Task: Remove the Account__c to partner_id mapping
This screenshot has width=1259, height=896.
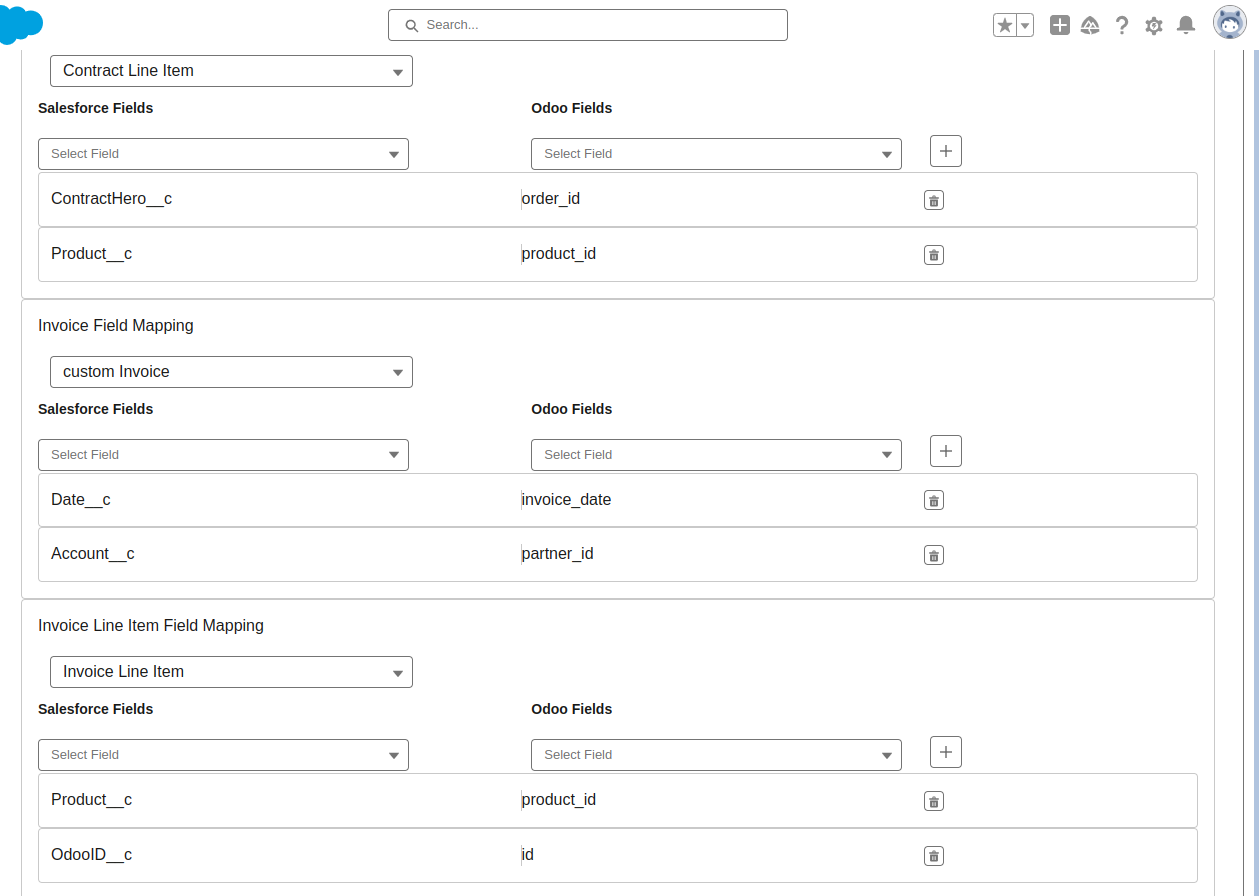Action: click(x=933, y=554)
